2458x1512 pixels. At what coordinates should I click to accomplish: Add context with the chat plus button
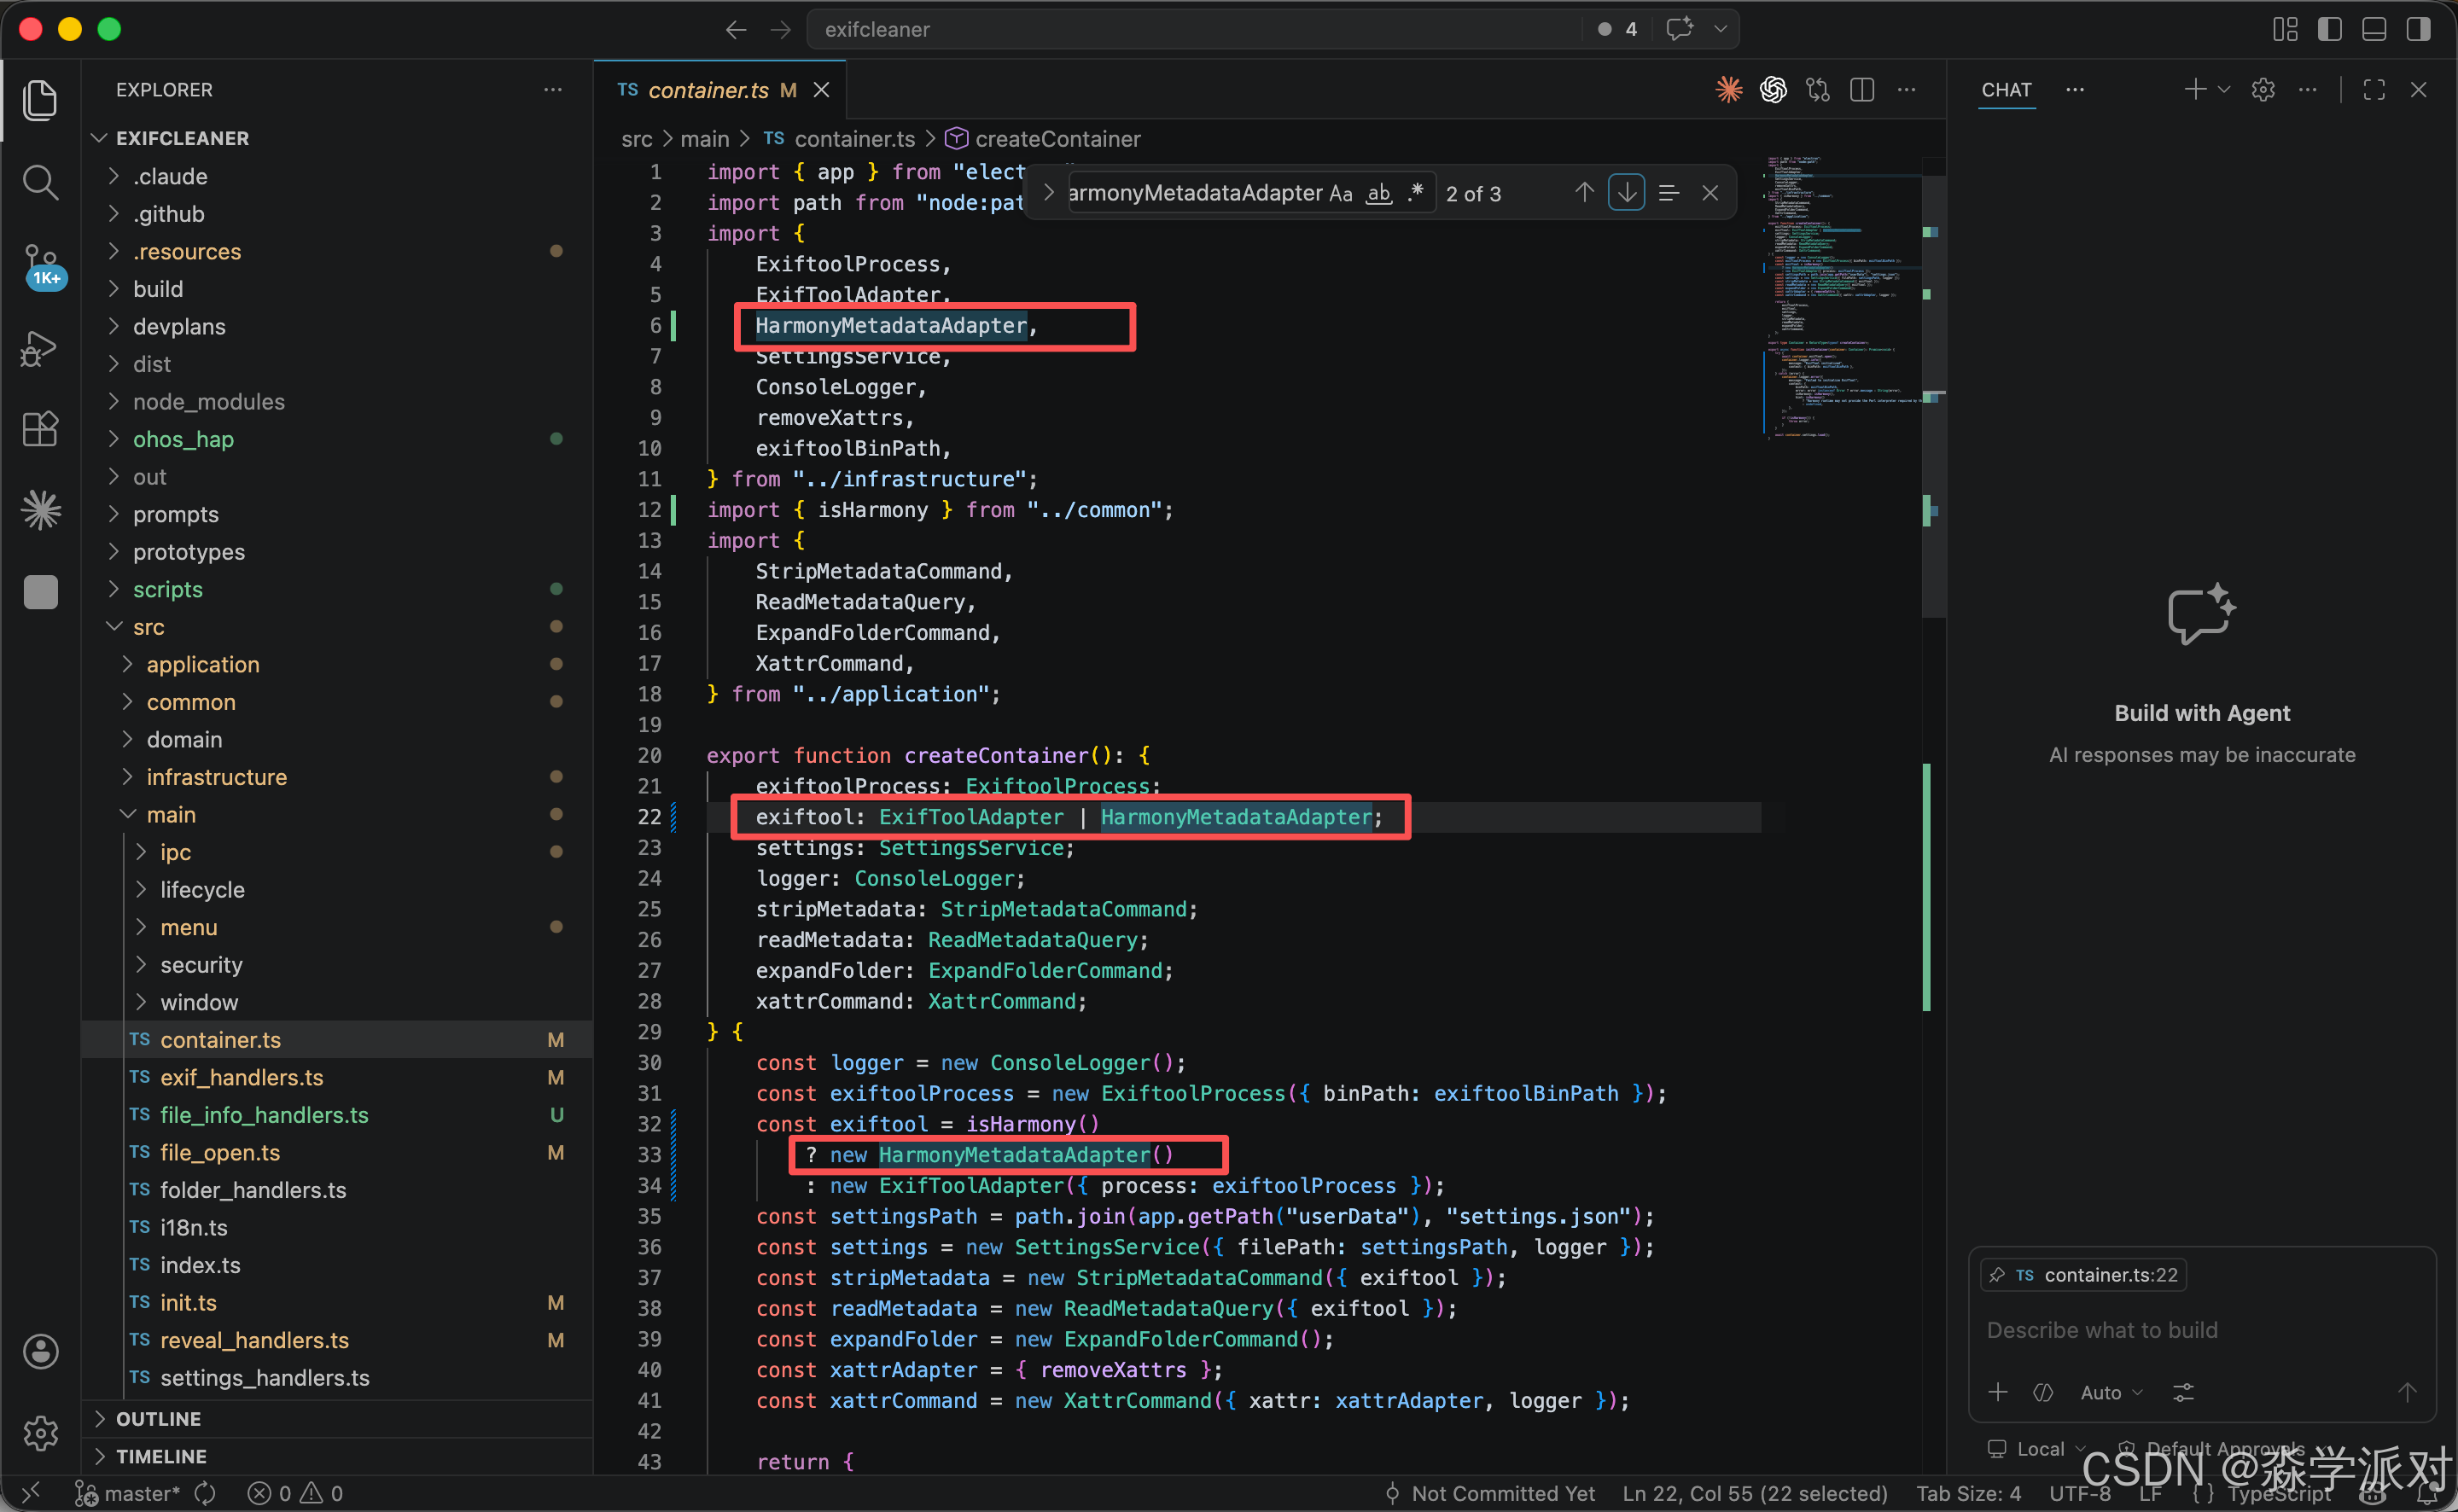point(1998,1392)
